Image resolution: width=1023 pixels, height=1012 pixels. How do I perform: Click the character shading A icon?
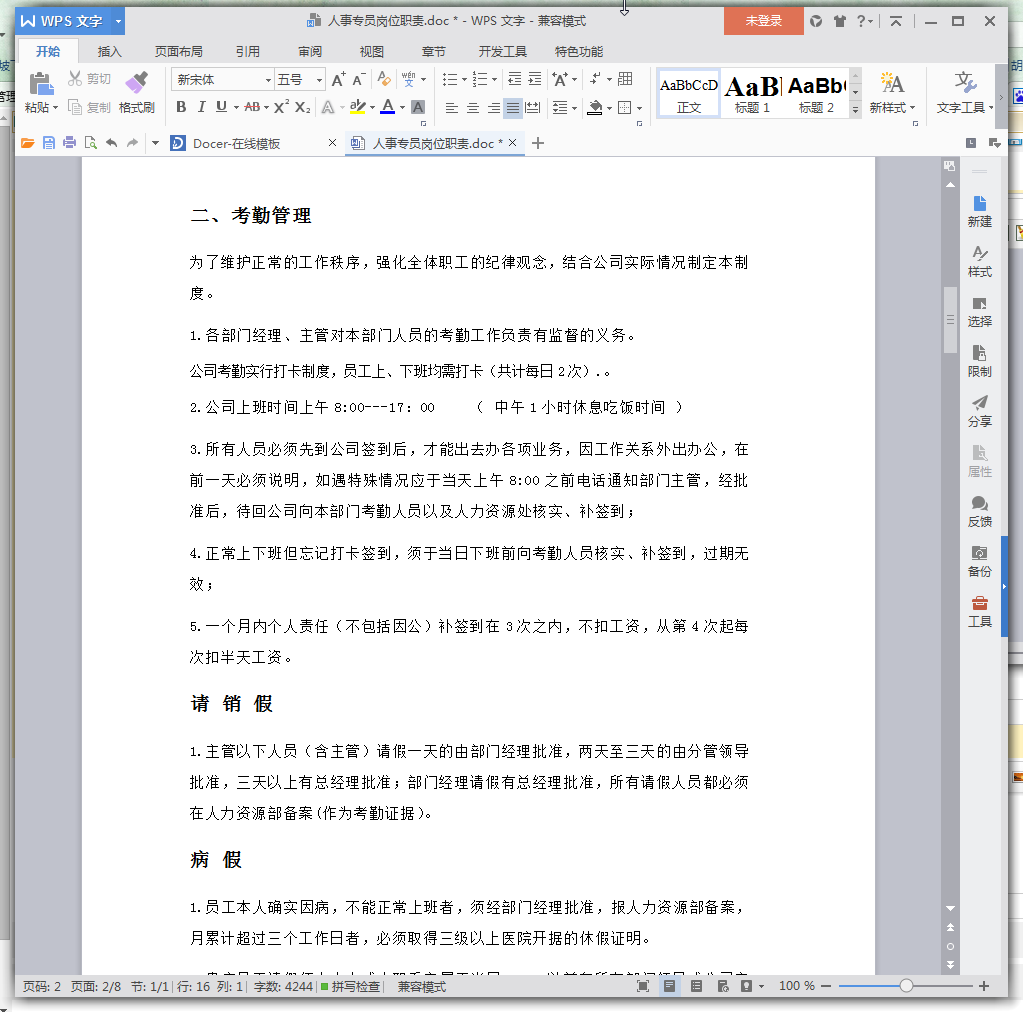click(x=419, y=107)
